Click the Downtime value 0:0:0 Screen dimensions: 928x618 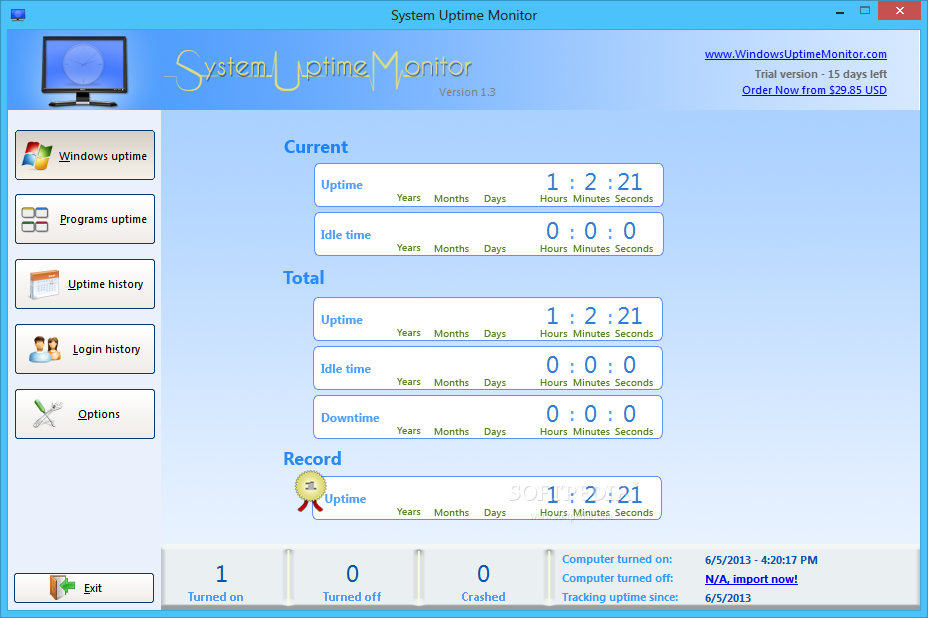(x=591, y=414)
